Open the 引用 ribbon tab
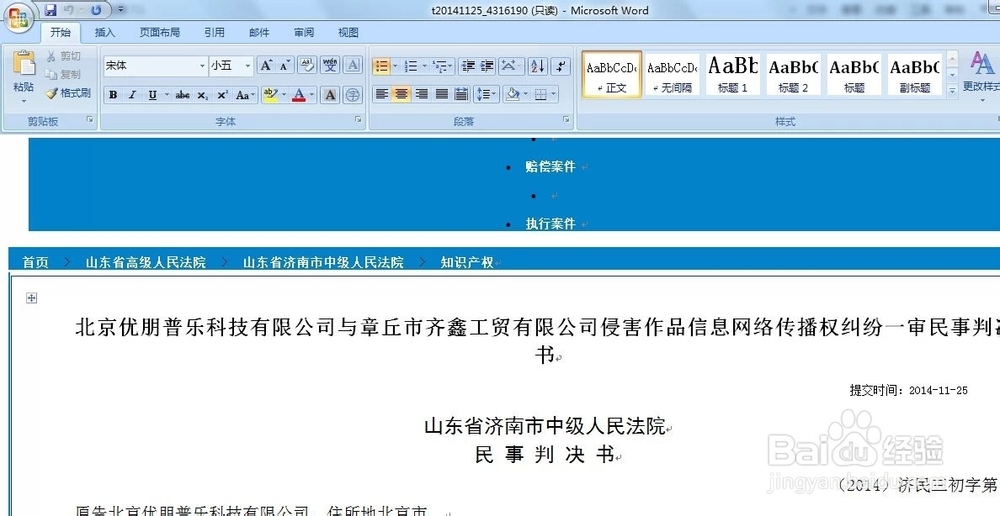 [x=214, y=33]
